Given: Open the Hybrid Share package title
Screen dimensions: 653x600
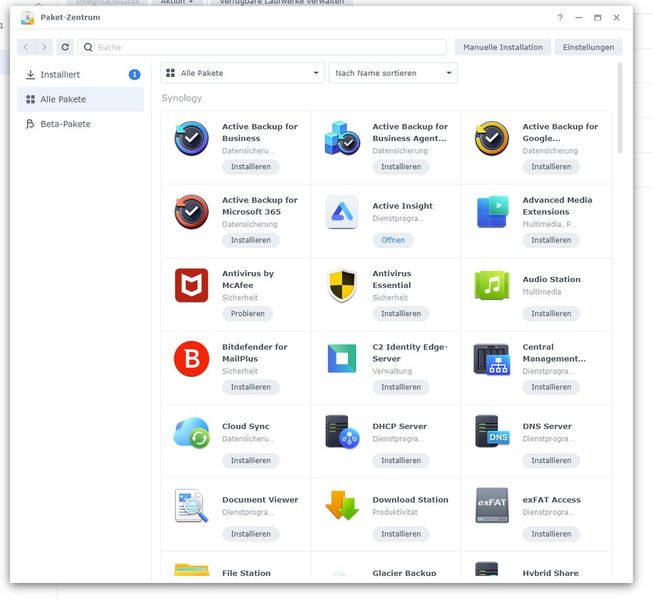Looking at the screenshot, I should click(551, 573).
